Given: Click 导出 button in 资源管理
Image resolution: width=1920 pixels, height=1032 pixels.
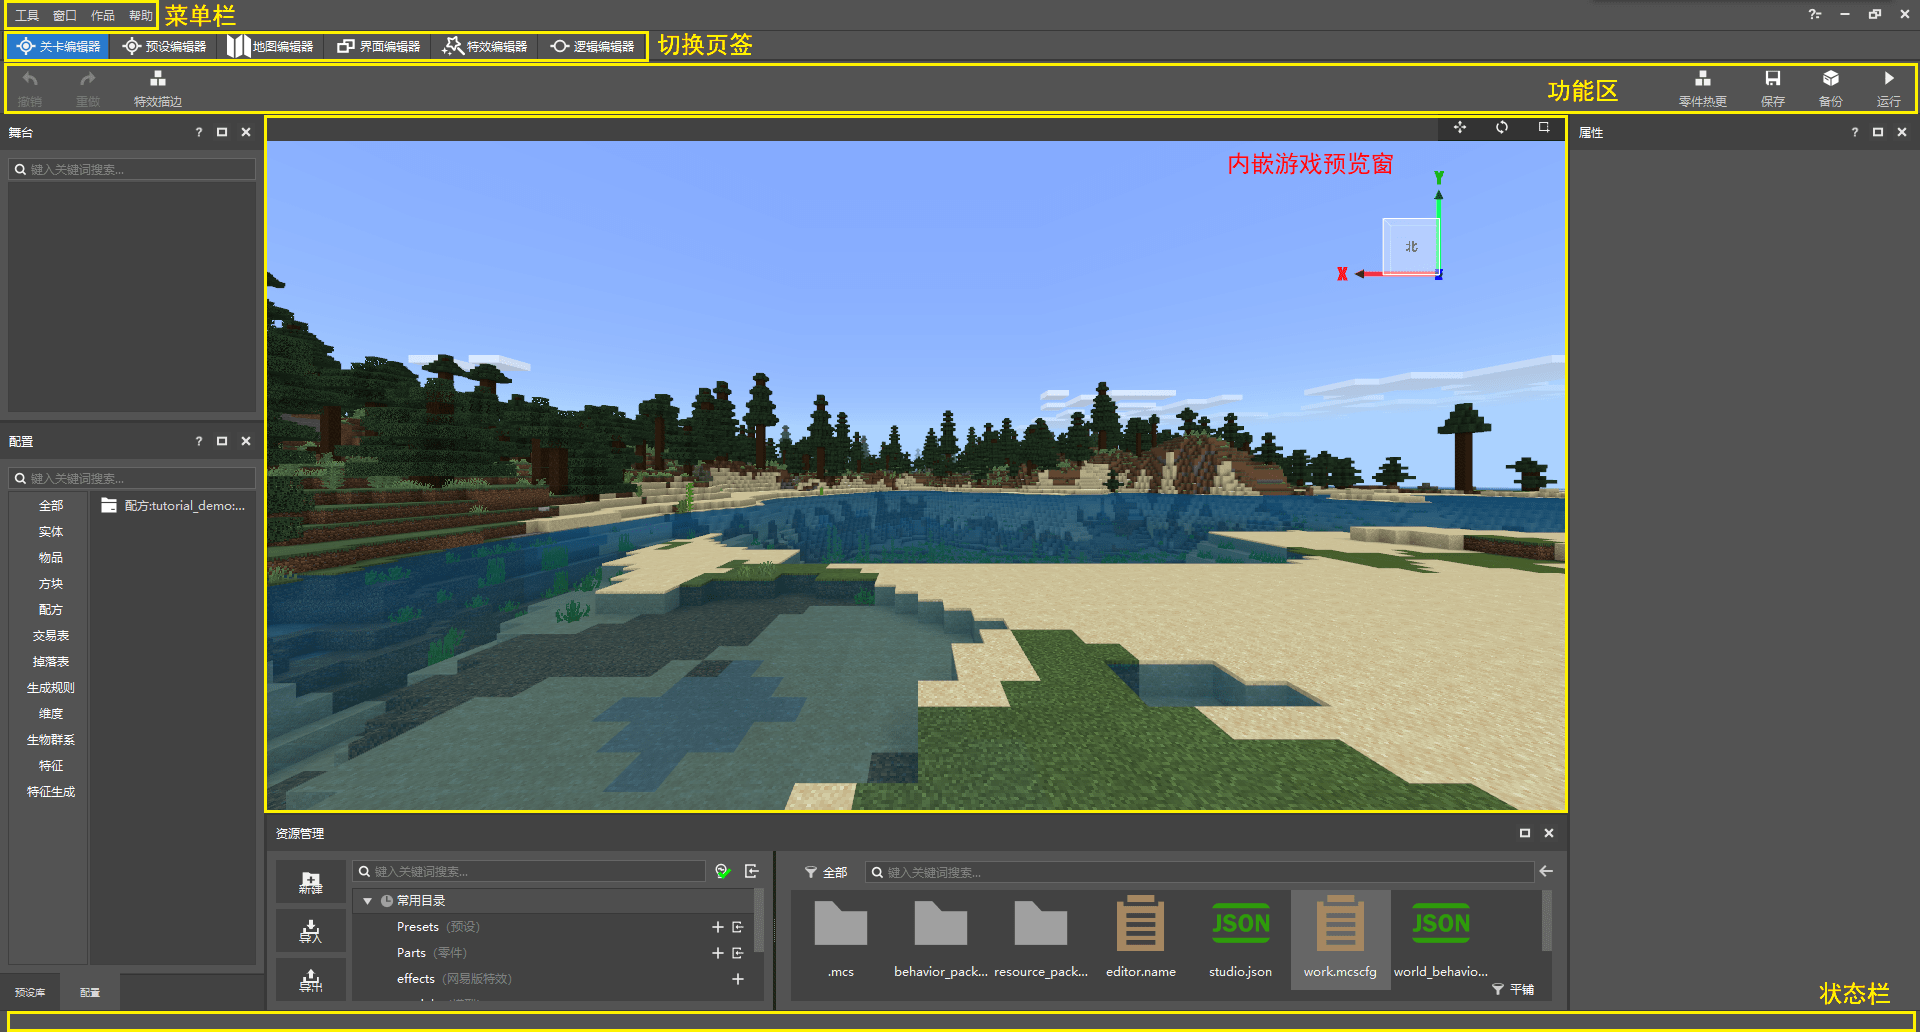Looking at the screenshot, I should [311, 980].
